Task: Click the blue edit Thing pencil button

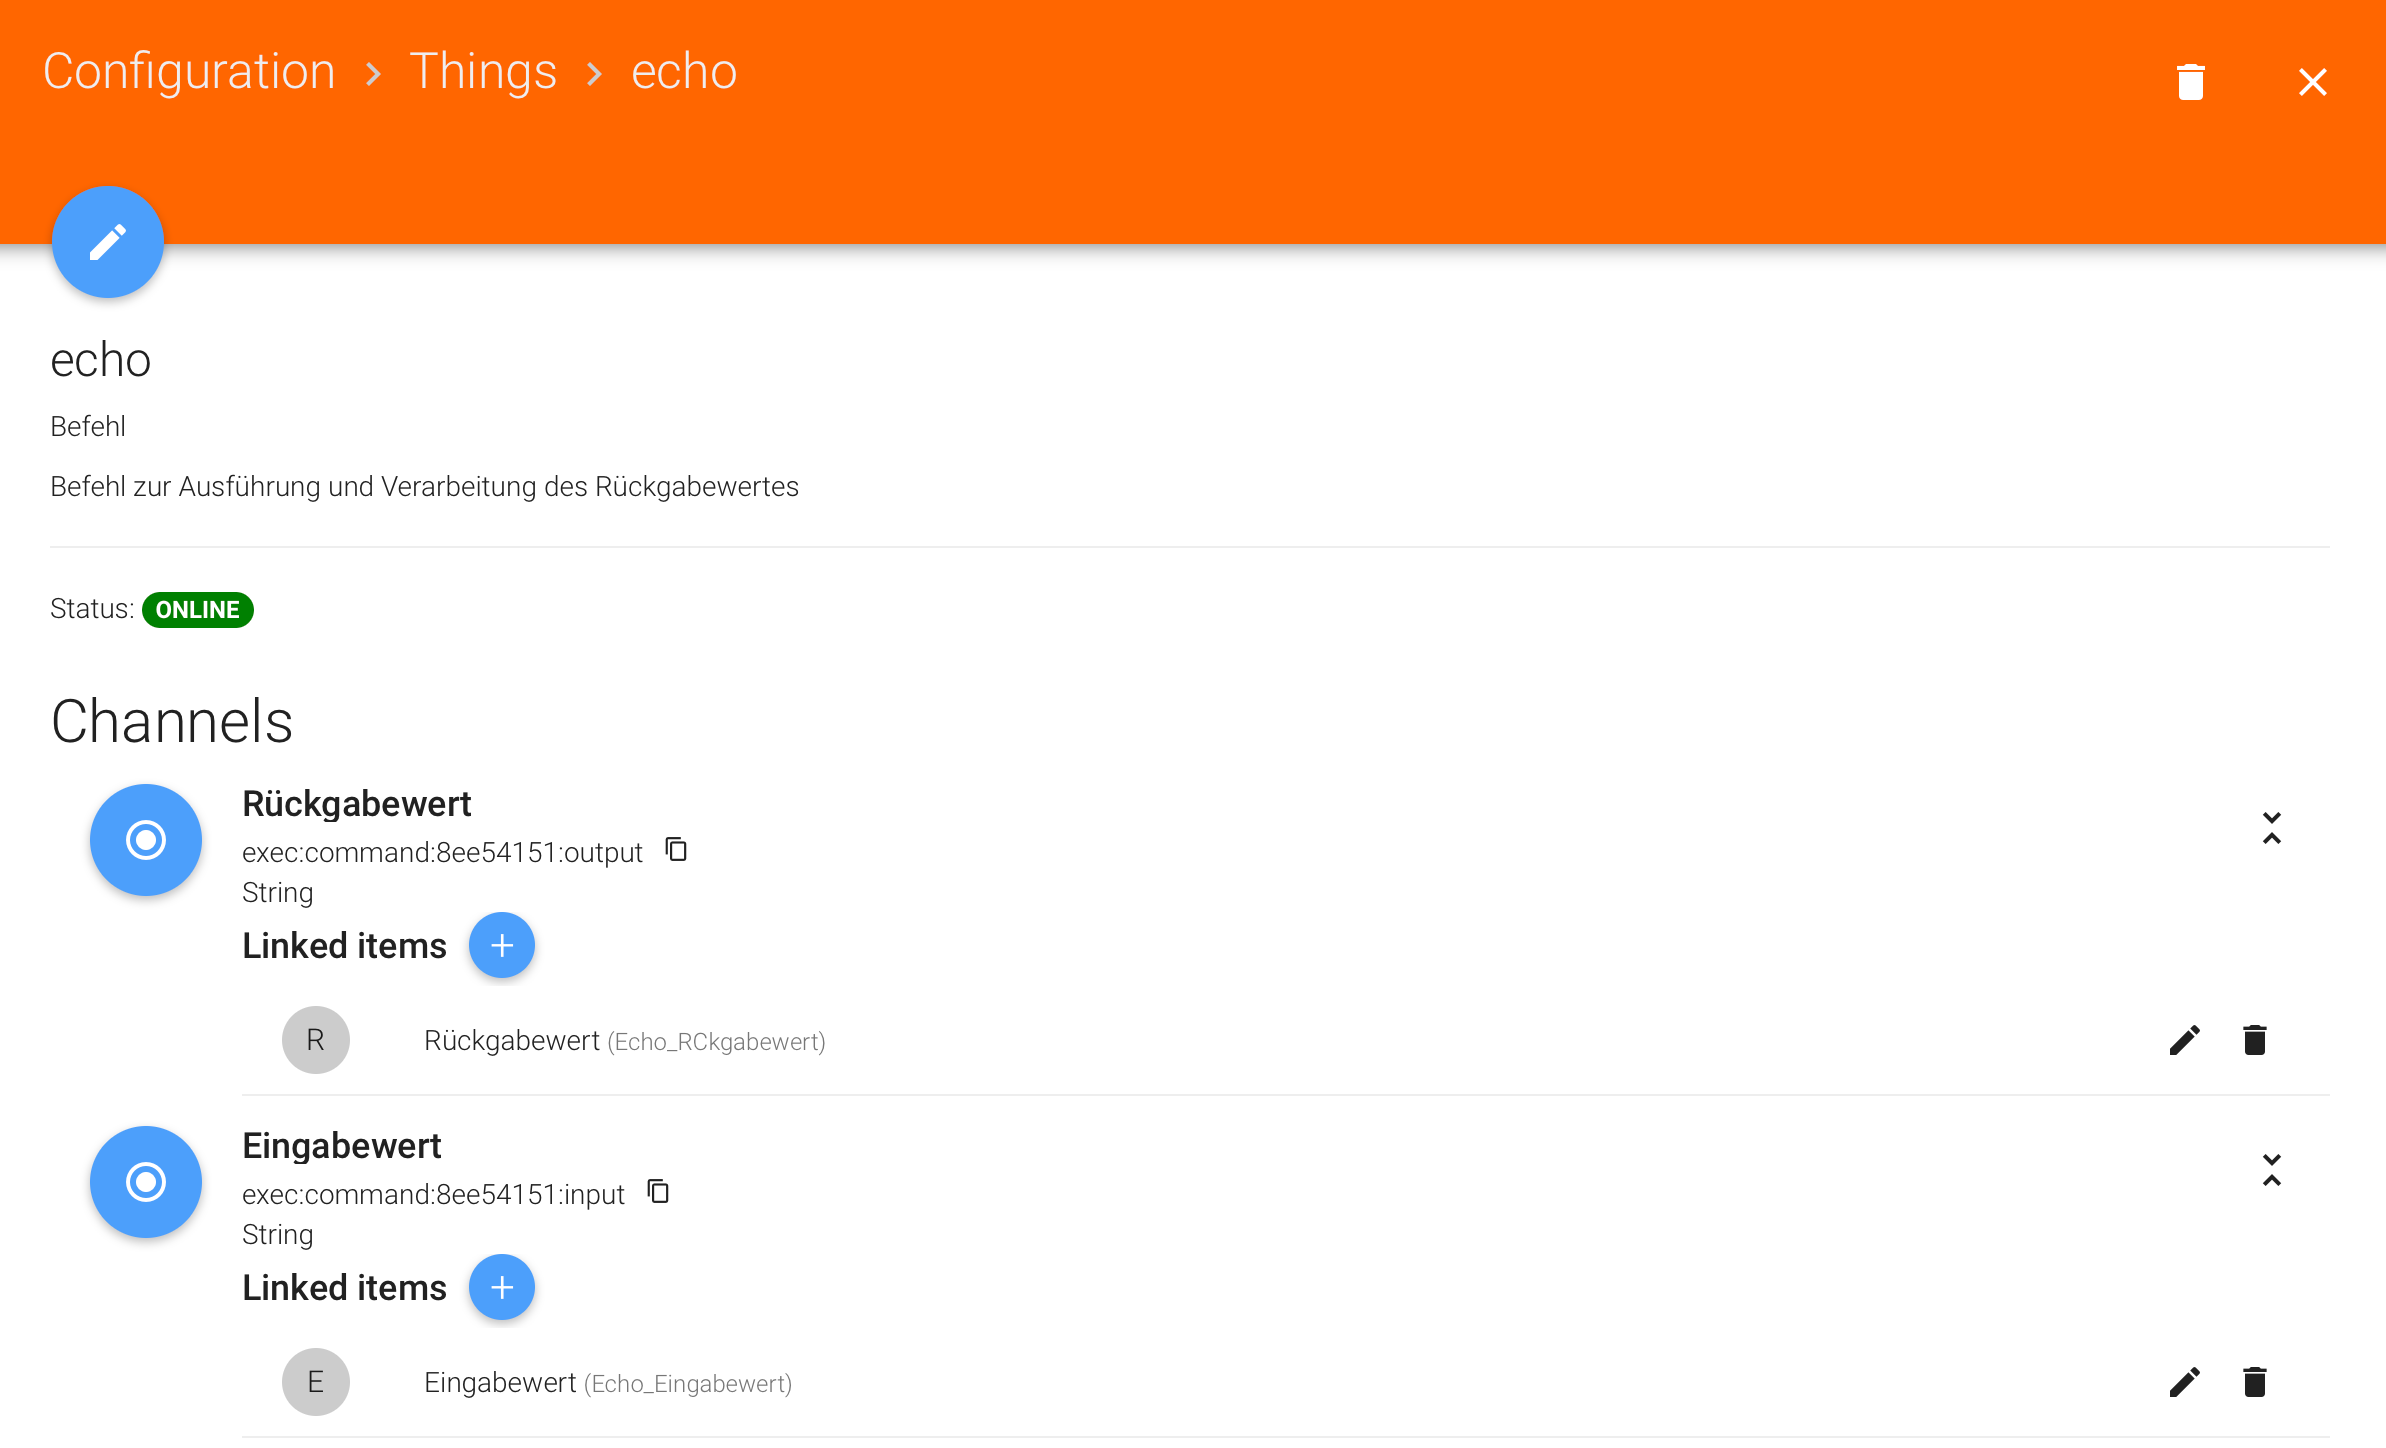Action: [108, 242]
